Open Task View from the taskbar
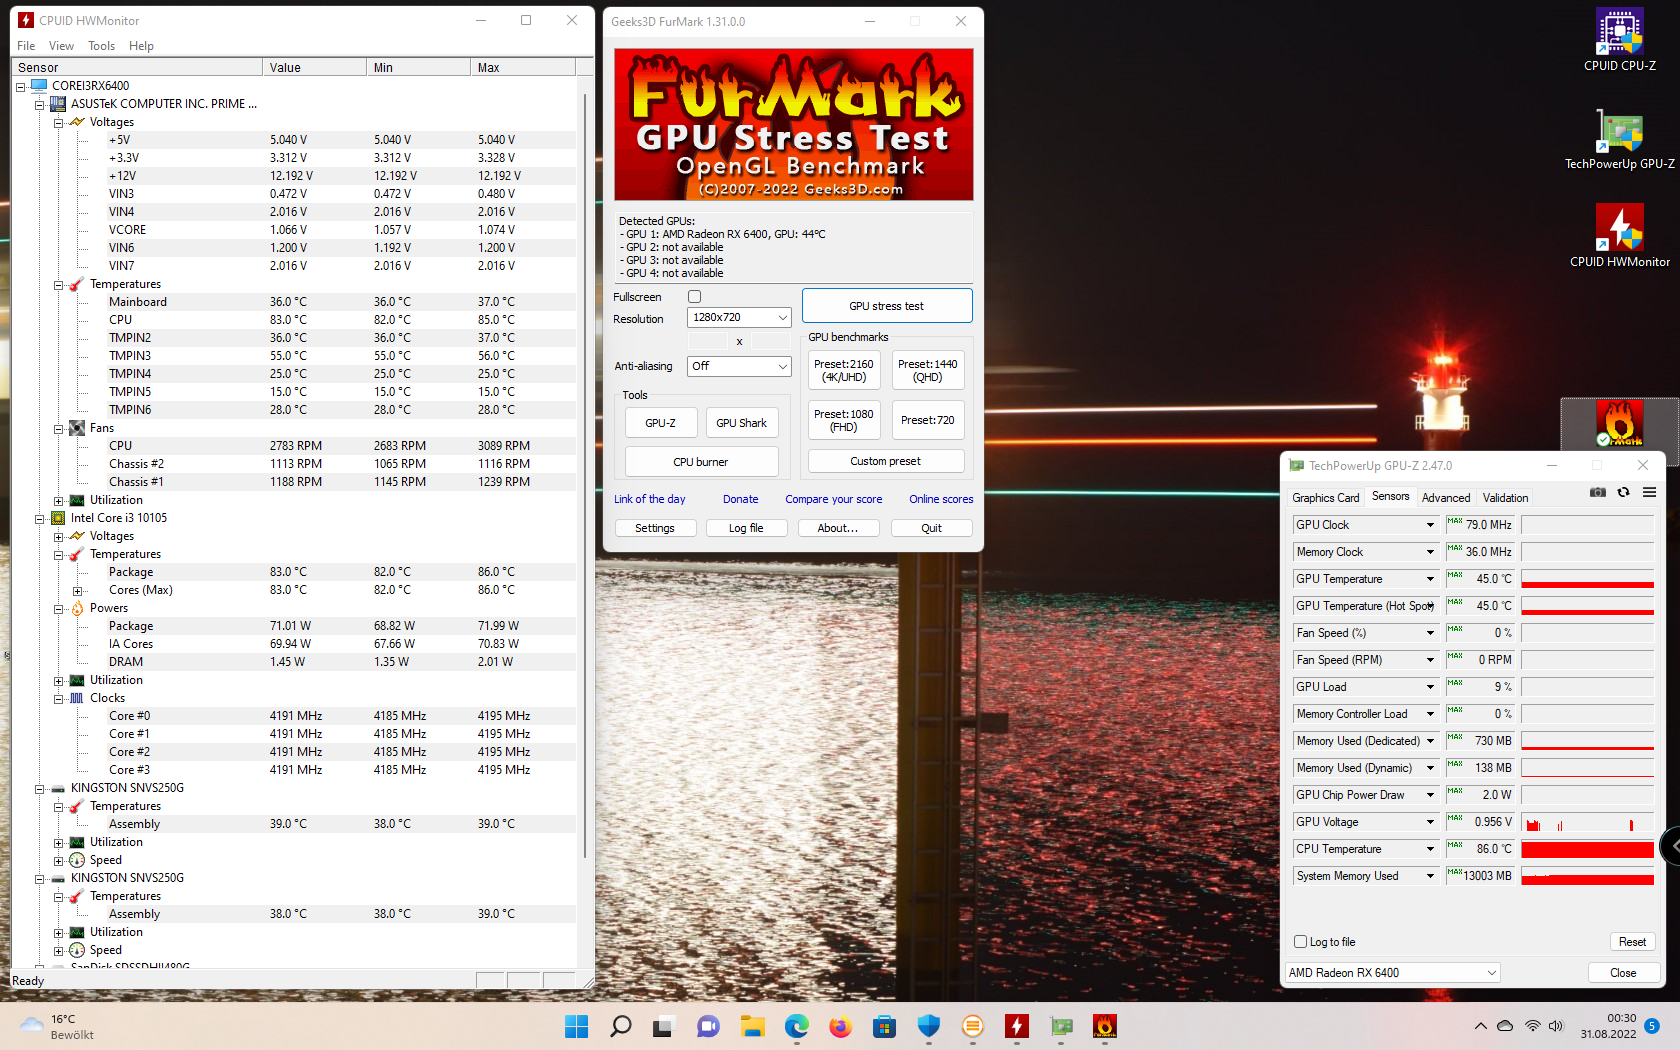This screenshot has height=1050, width=1680. pos(664,1026)
